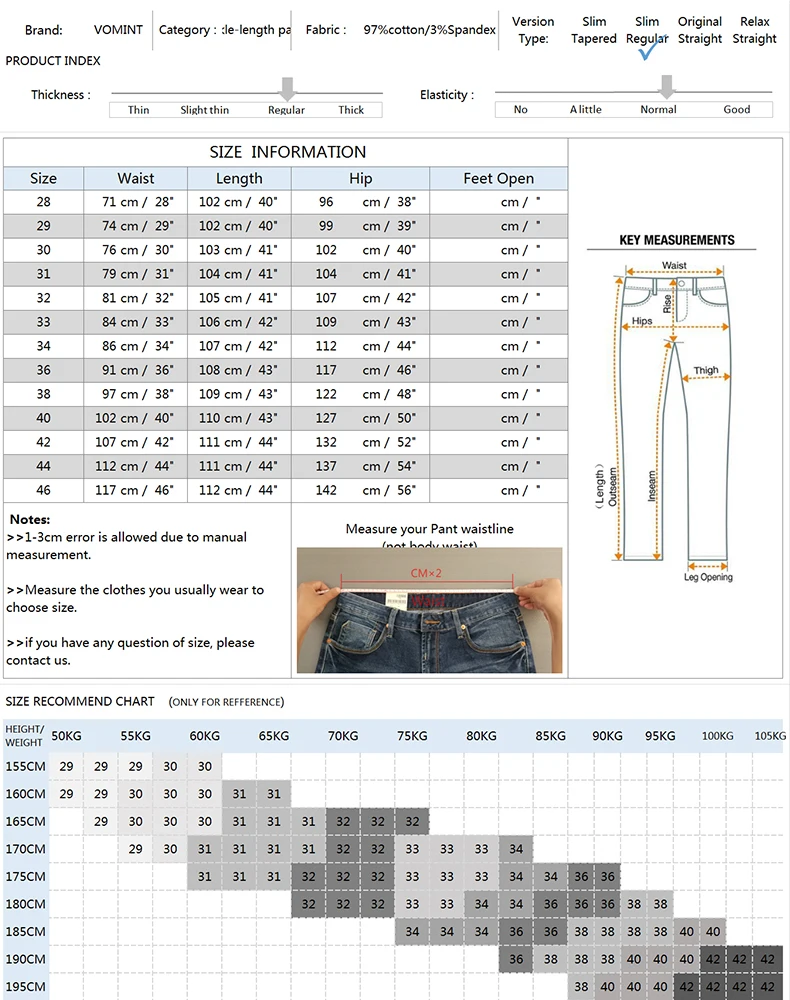
Task: Click the waist measuring photo of jeans
Action: [429, 610]
